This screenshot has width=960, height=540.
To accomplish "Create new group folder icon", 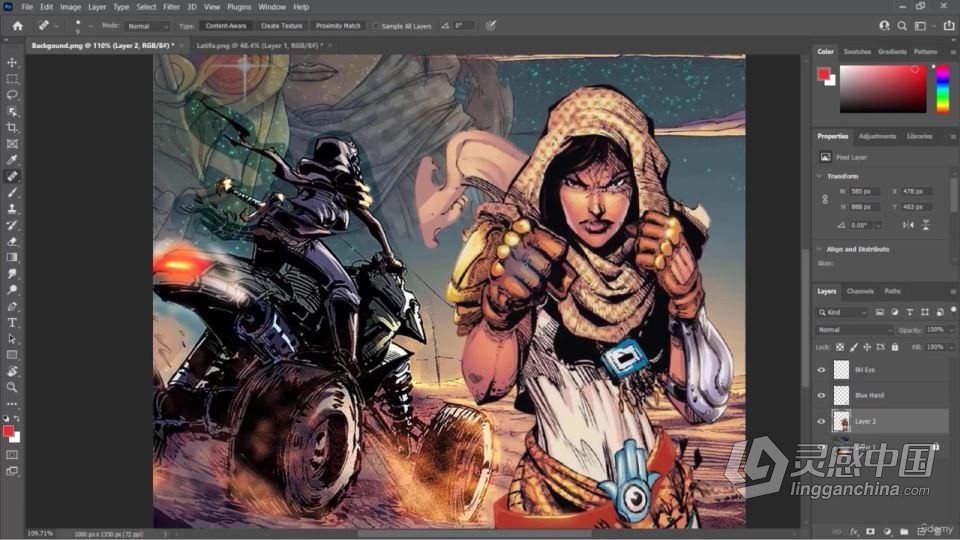I will (x=904, y=531).
